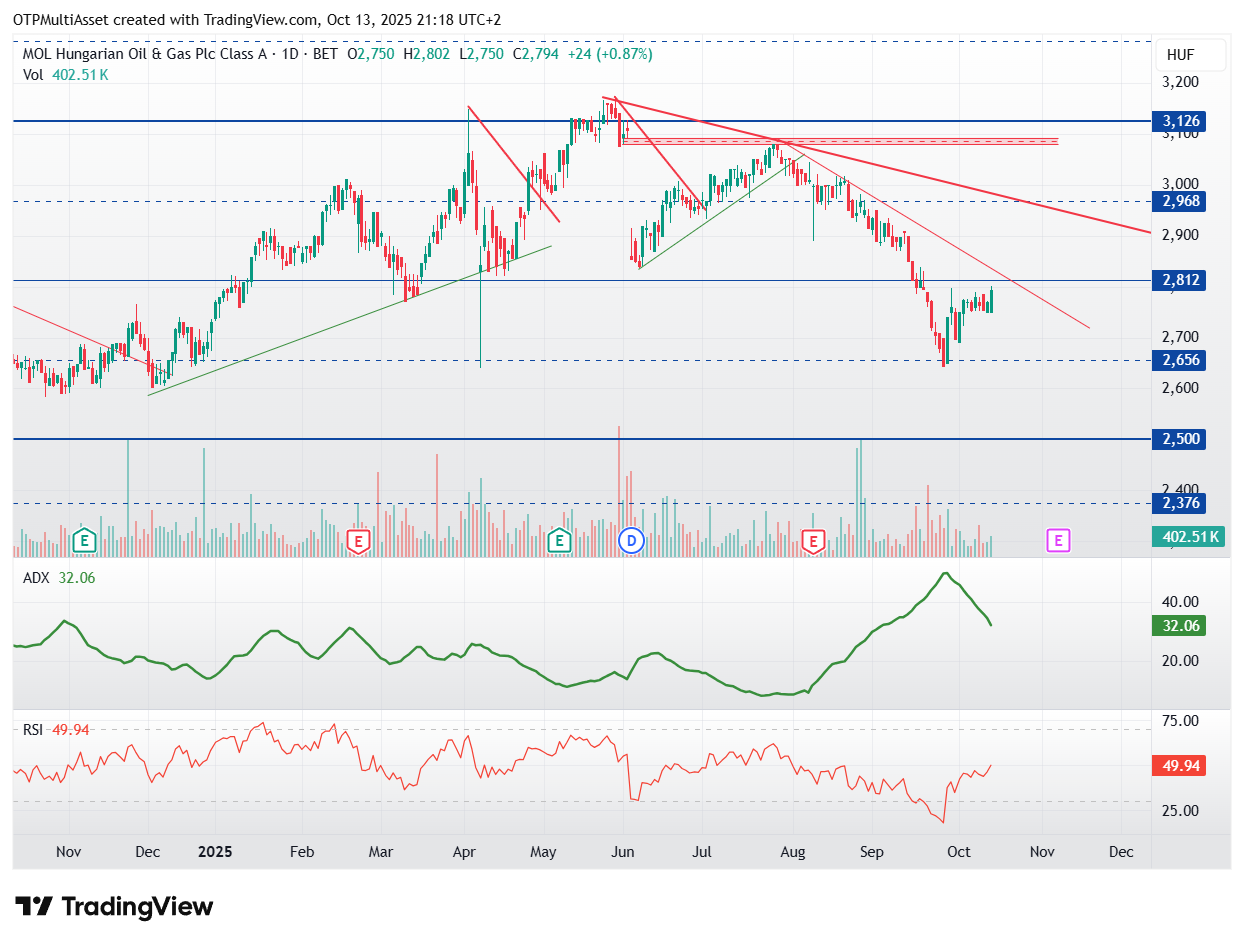1244x944 pixels.
Task: Open the red earnings marker near August
Action: tap(812, 541)
